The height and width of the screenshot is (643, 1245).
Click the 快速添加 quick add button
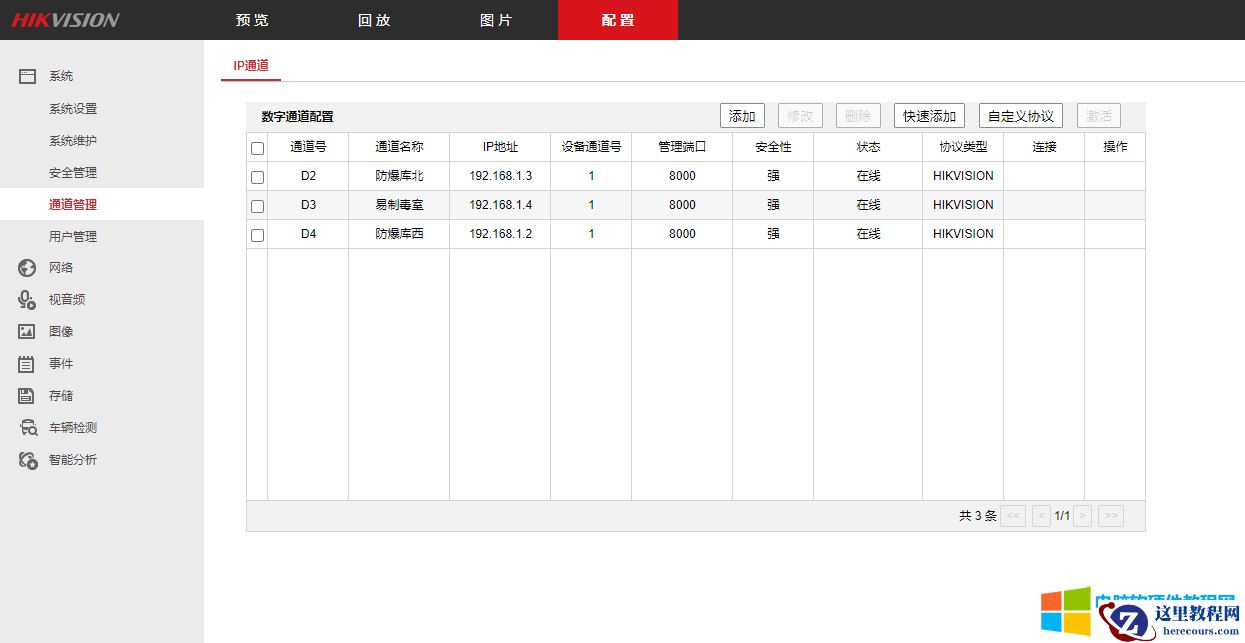click(x=928, y=115)
